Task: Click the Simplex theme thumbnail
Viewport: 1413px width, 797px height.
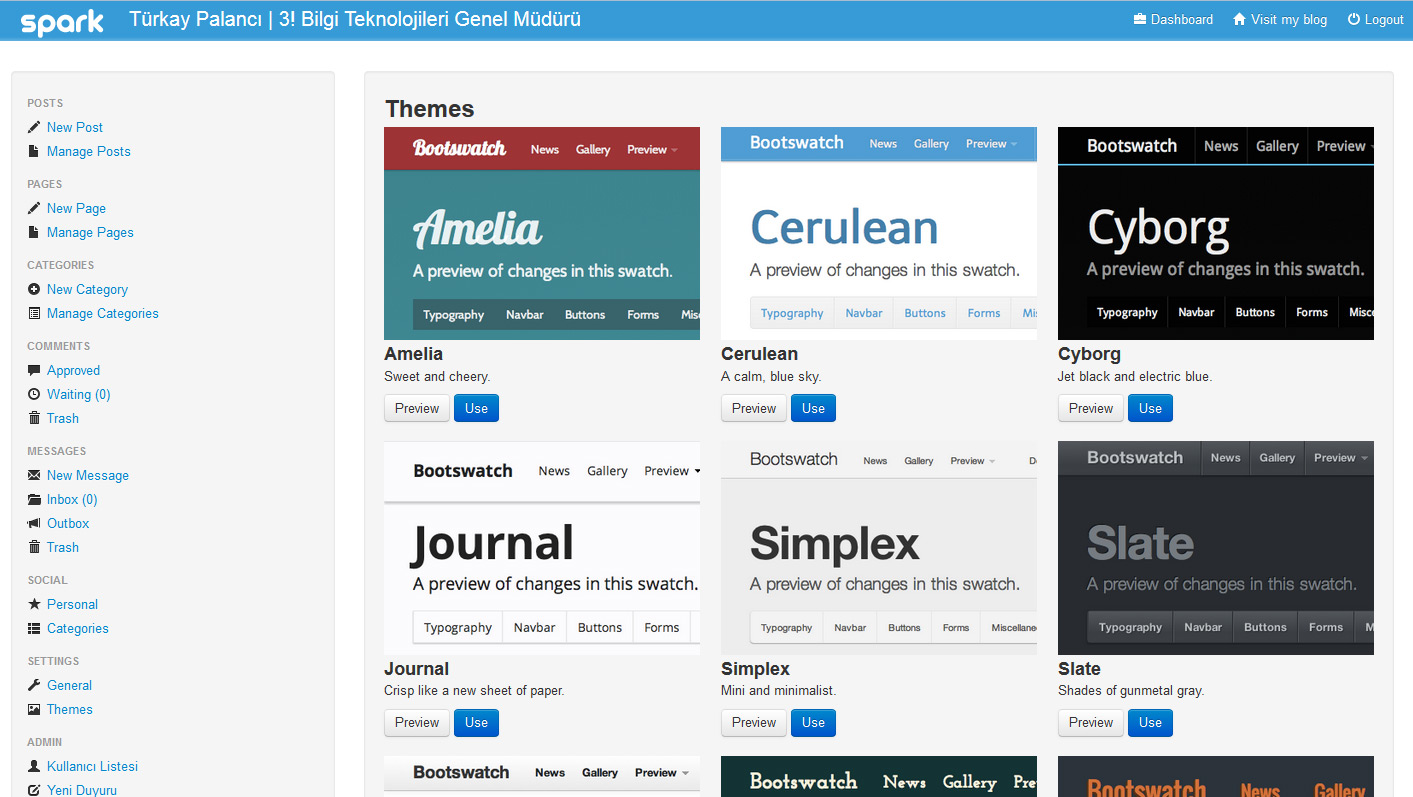Action: coord(879,548)
